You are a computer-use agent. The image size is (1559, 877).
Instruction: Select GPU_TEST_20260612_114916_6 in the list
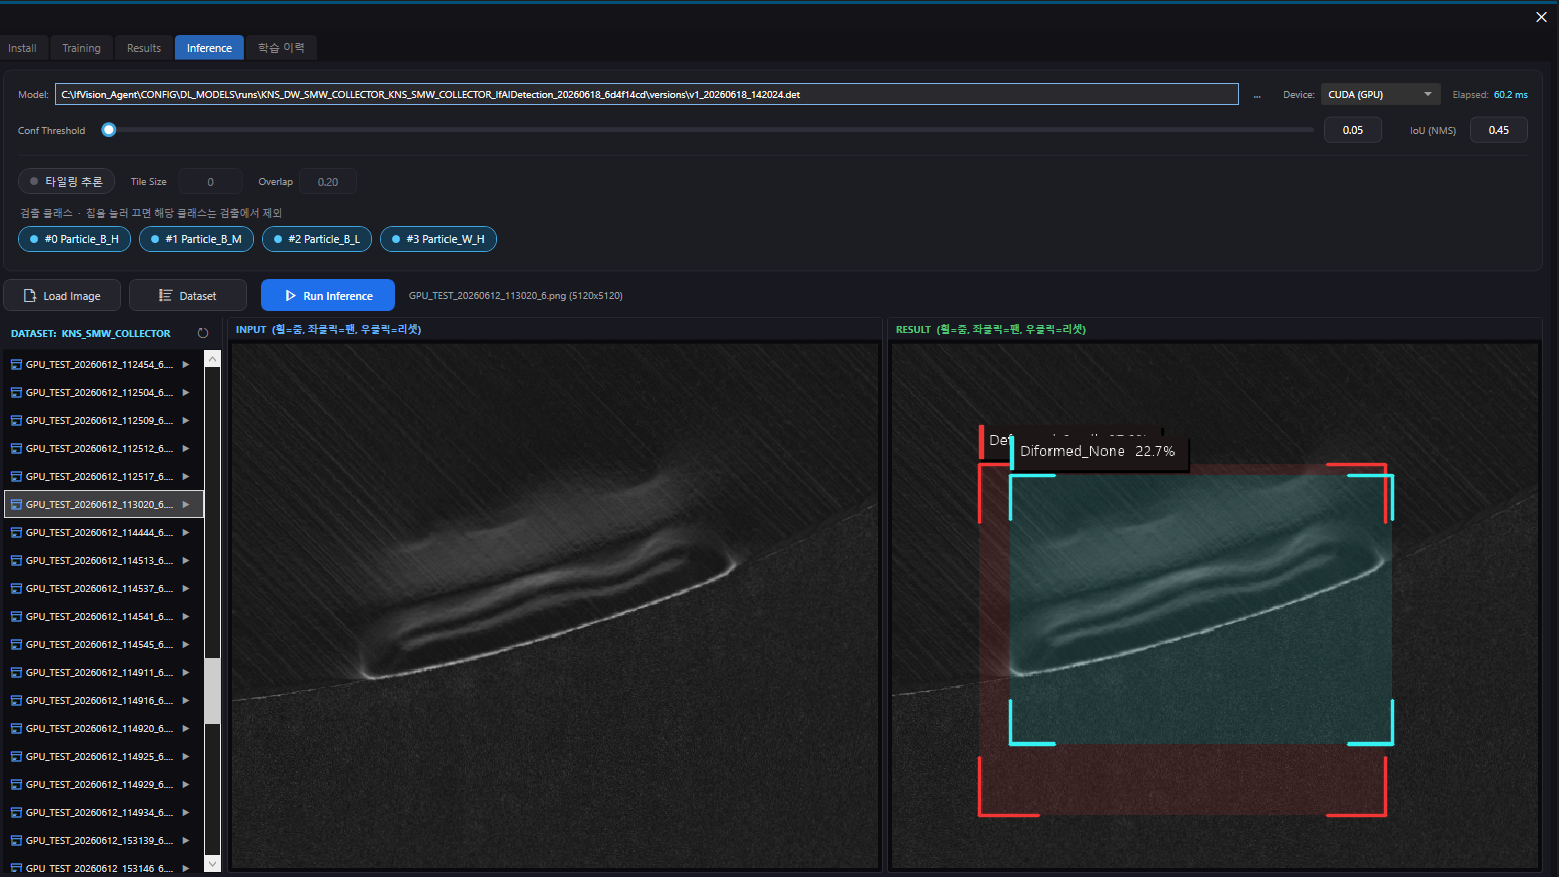pos(104,701)
